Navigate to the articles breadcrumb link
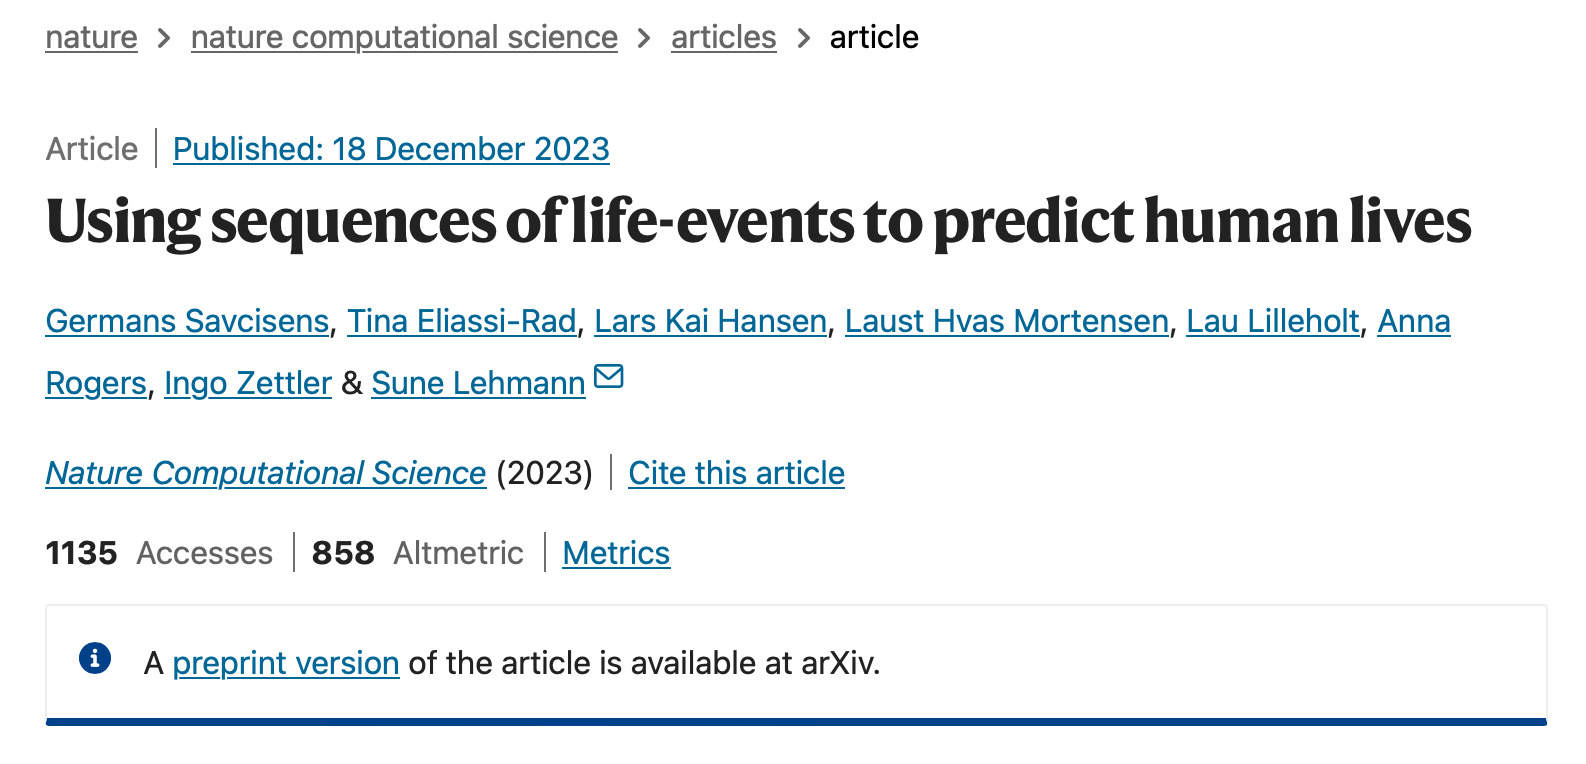The height and width of the screenshot is (764, 1586). tap(723, 37)
